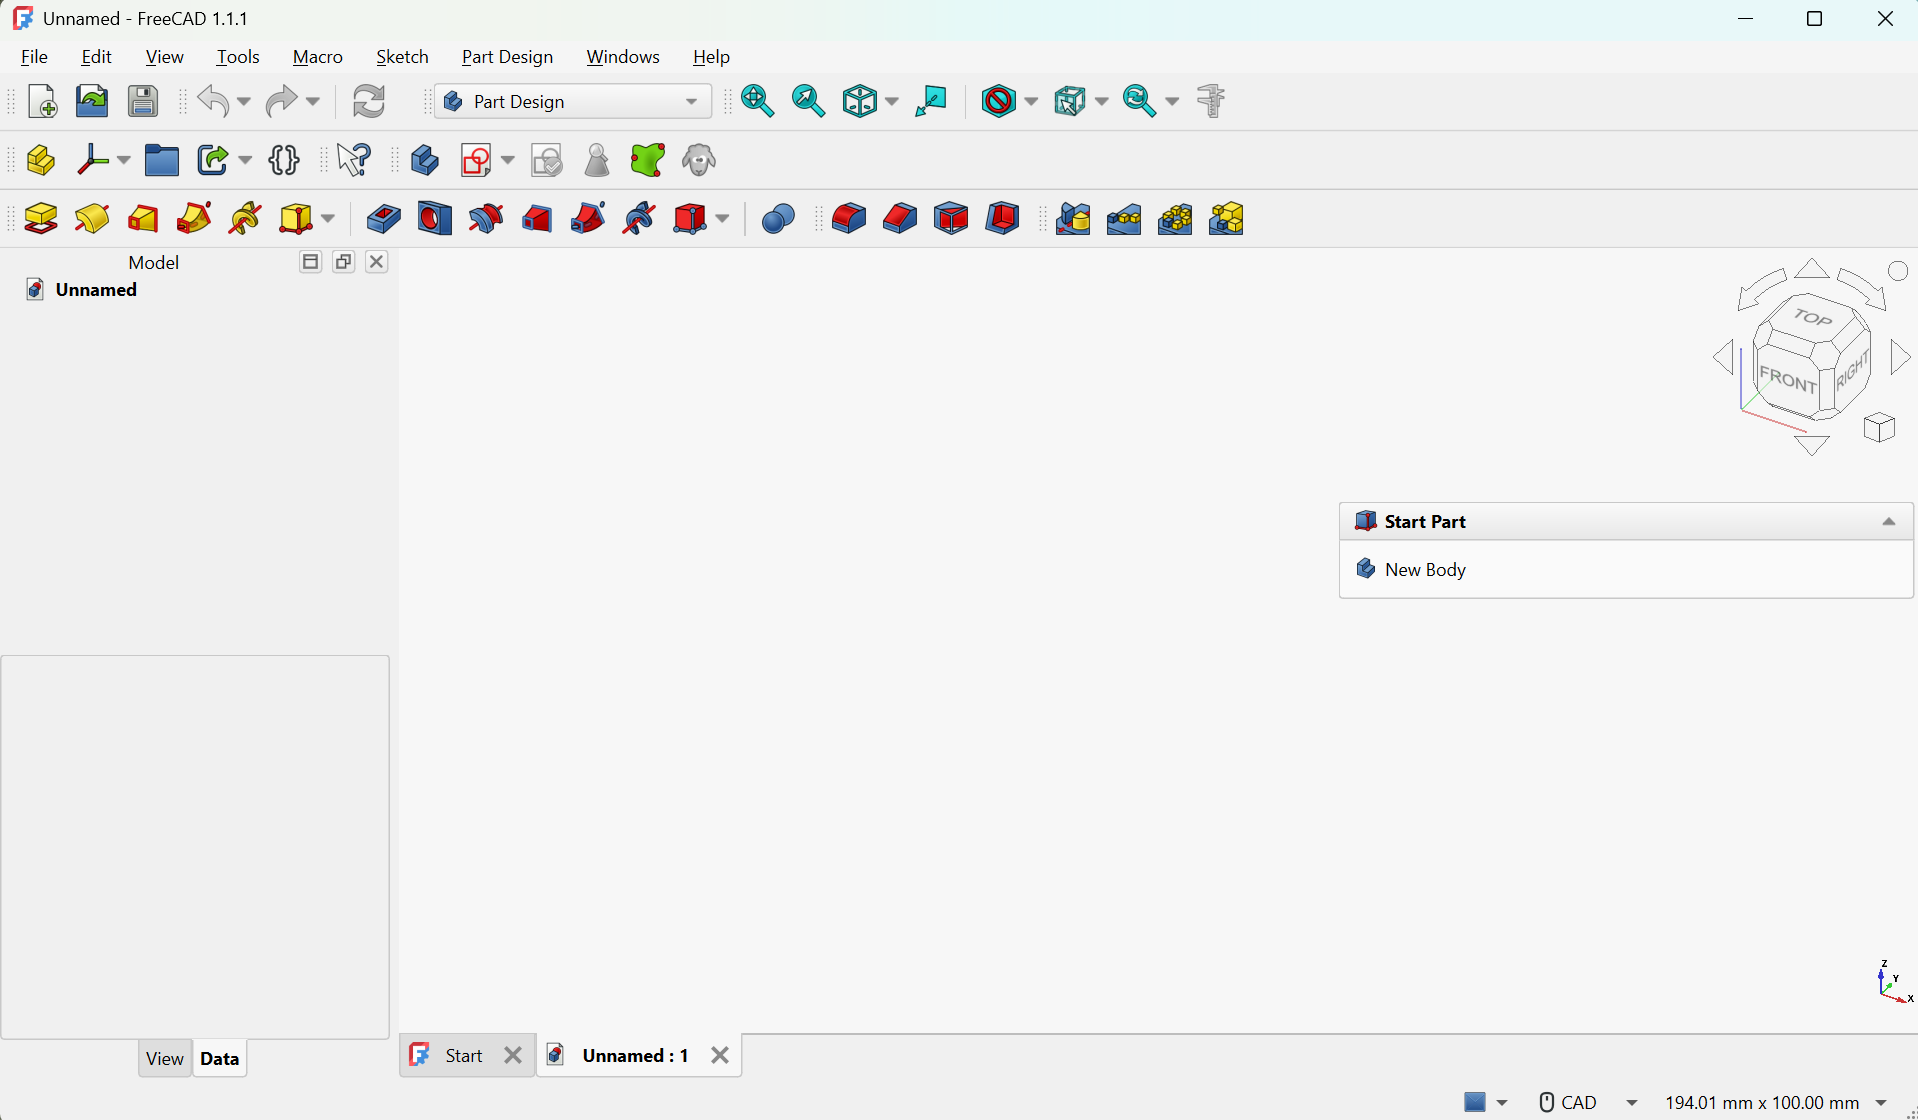
Task: Click the Undo arrow icon
Action: [x=213, y=101]
